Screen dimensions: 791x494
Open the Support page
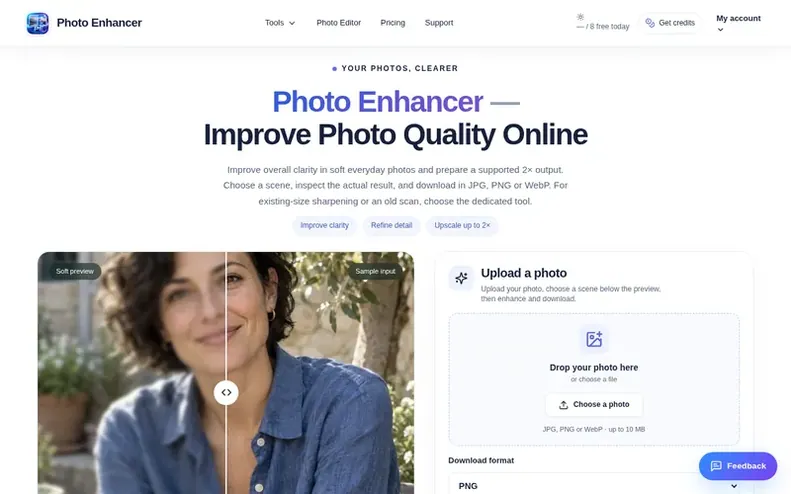click(439, 23)
